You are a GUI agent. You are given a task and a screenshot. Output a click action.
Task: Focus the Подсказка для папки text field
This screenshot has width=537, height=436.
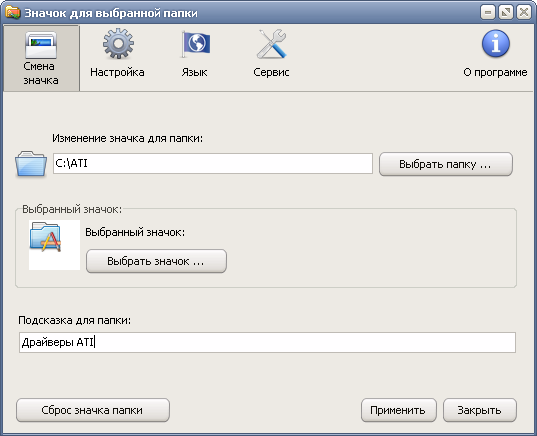(267, 342)
